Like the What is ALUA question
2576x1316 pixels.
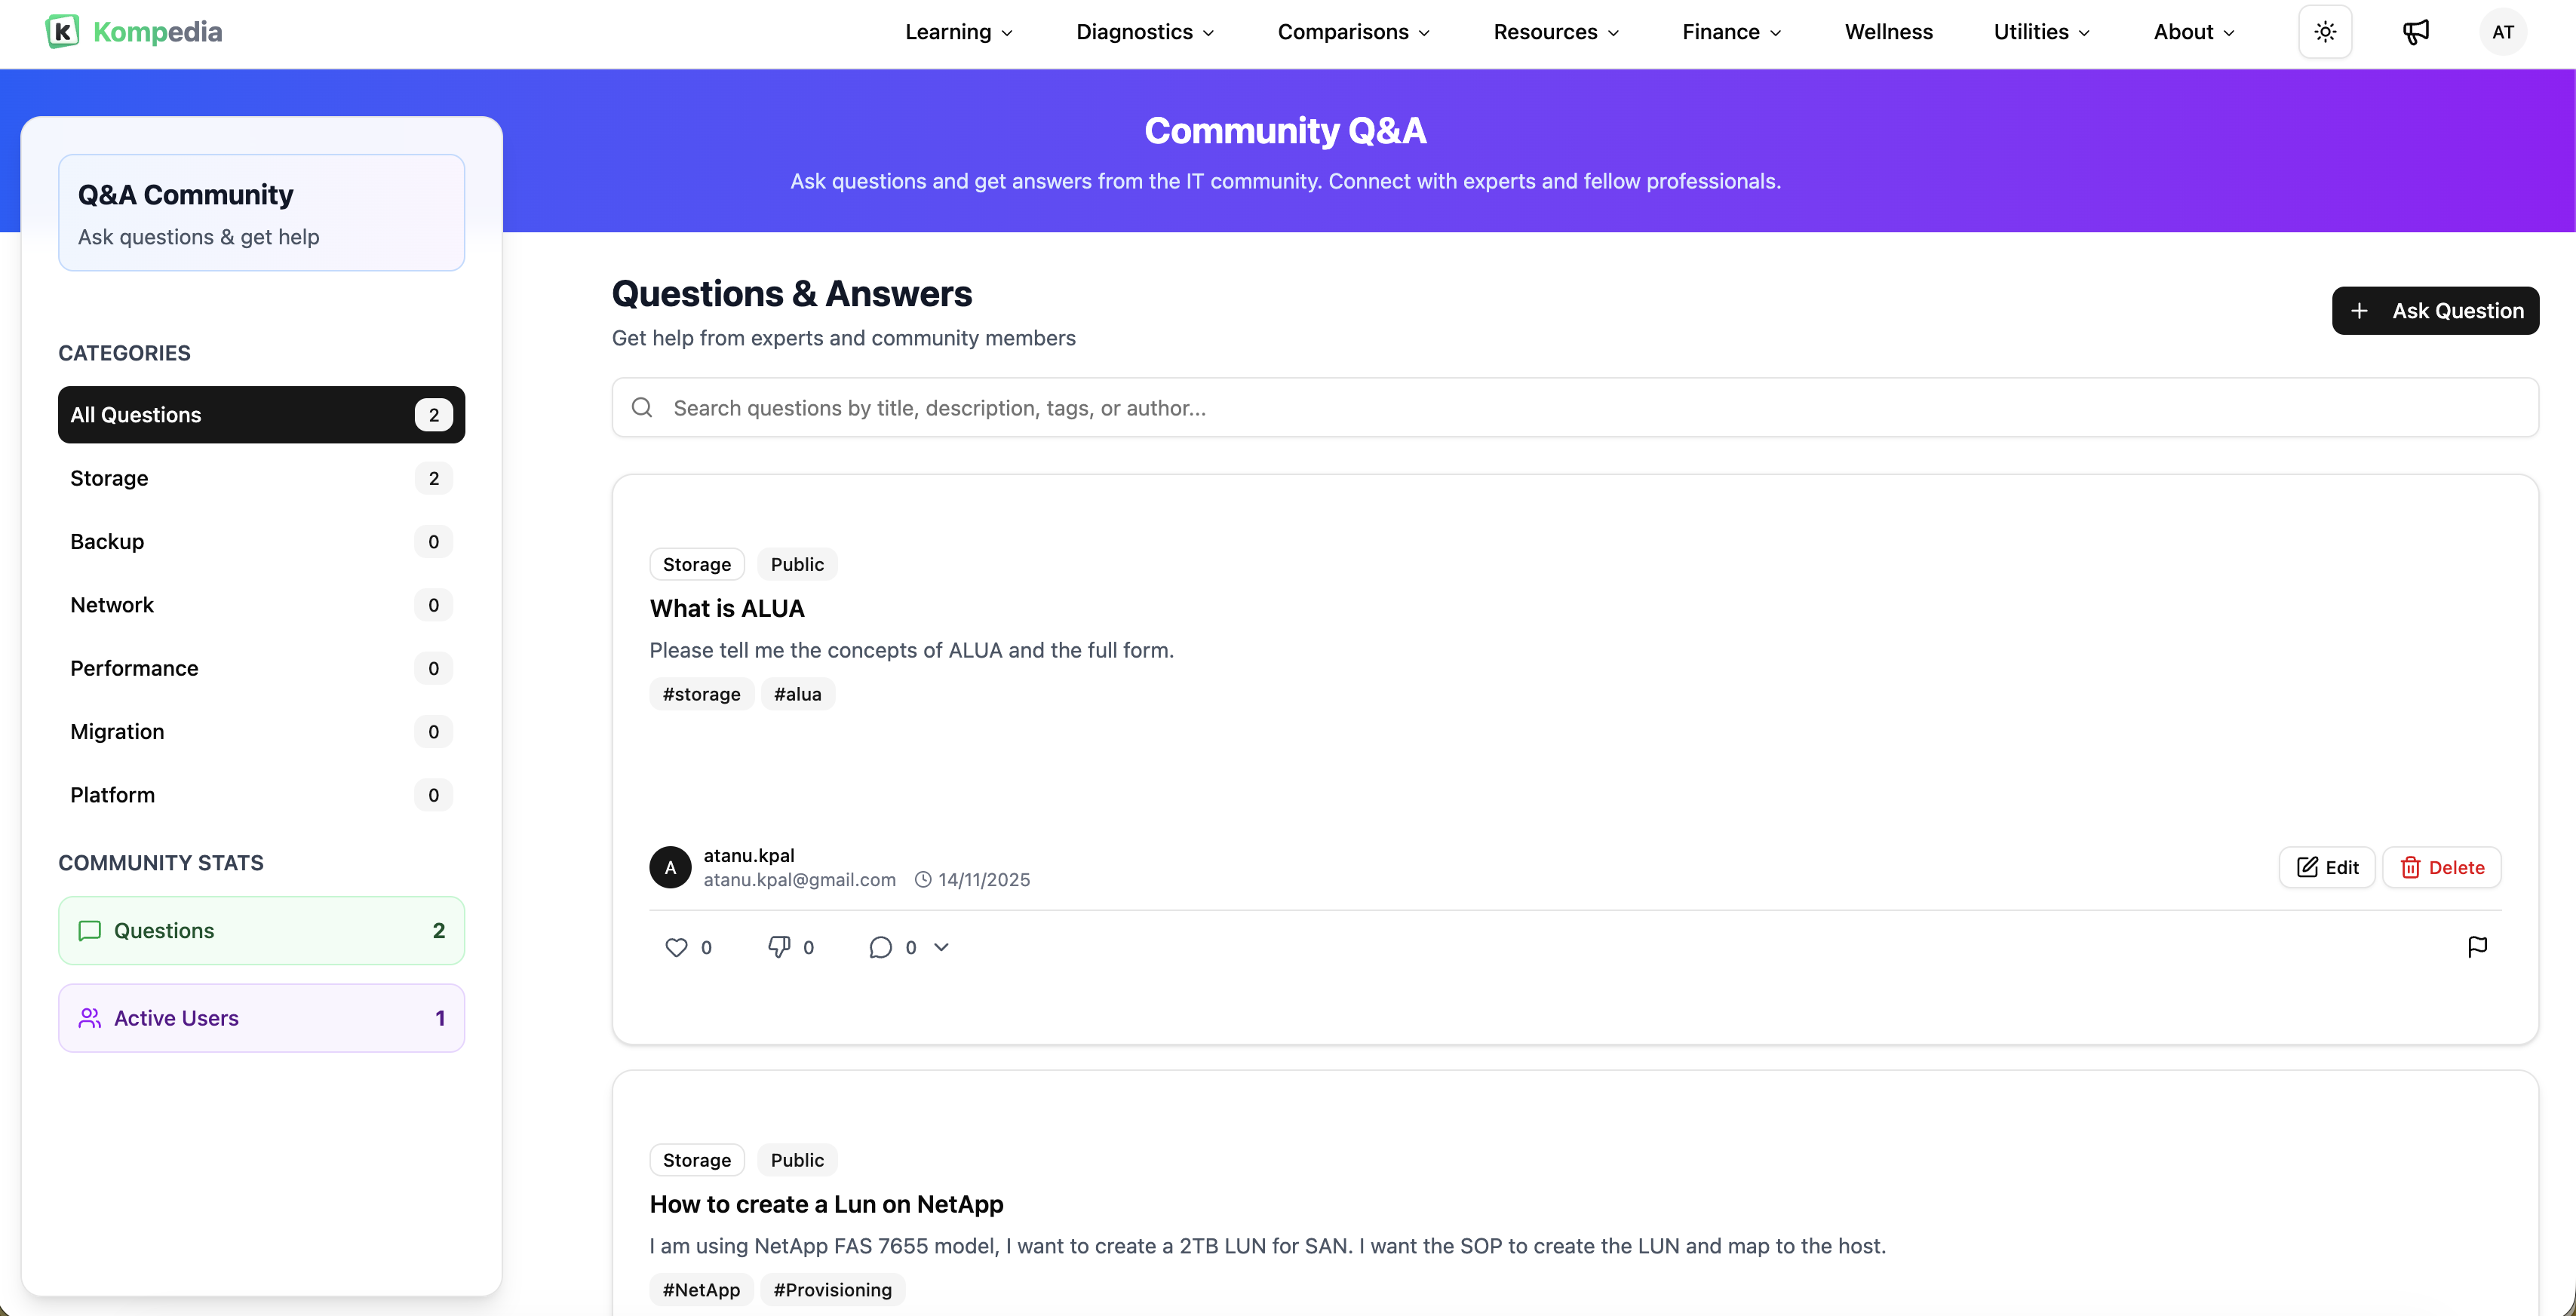coord(677,947)
